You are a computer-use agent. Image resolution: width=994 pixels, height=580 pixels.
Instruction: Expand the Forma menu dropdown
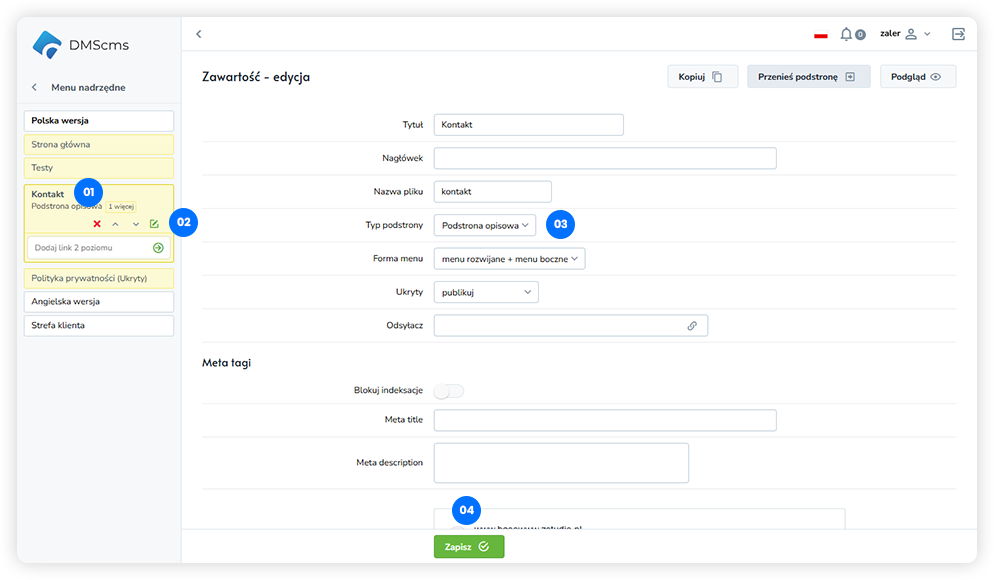pos(509,259)
